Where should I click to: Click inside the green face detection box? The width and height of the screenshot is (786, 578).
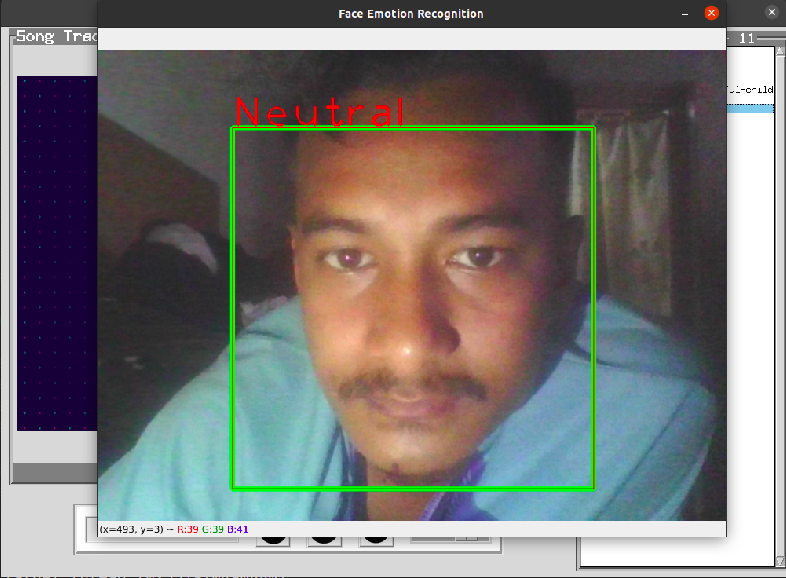(412, 308)
